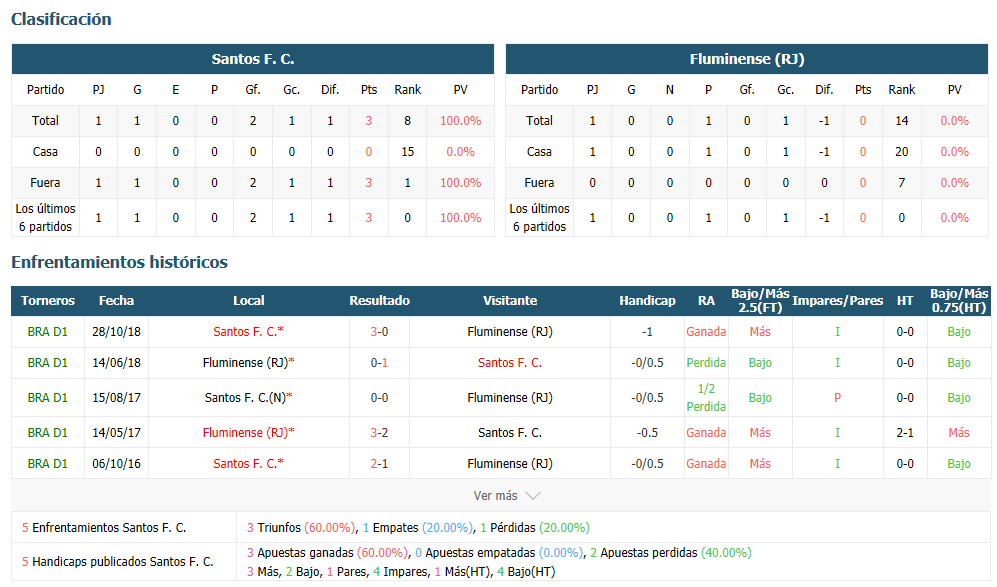
Task: Select BRA D1 tournament for 28/10/18 match
Action: tap(48, 331)
